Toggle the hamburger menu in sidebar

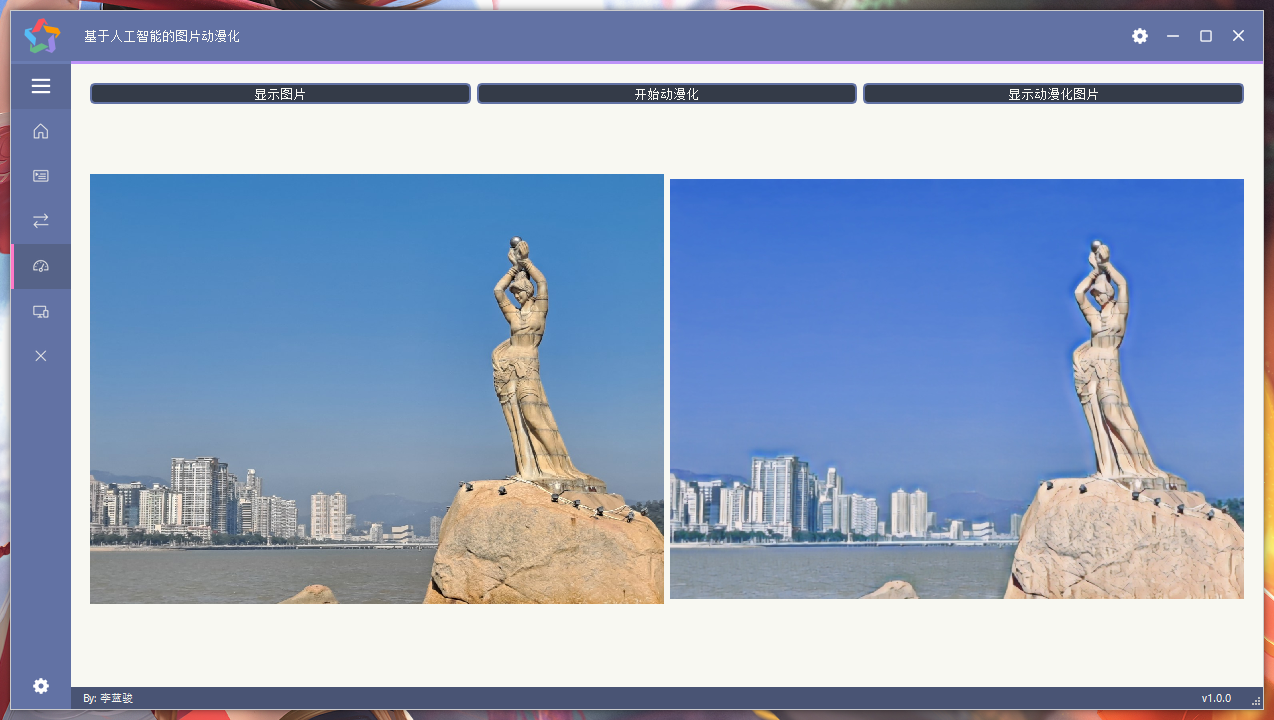(41, 86)
